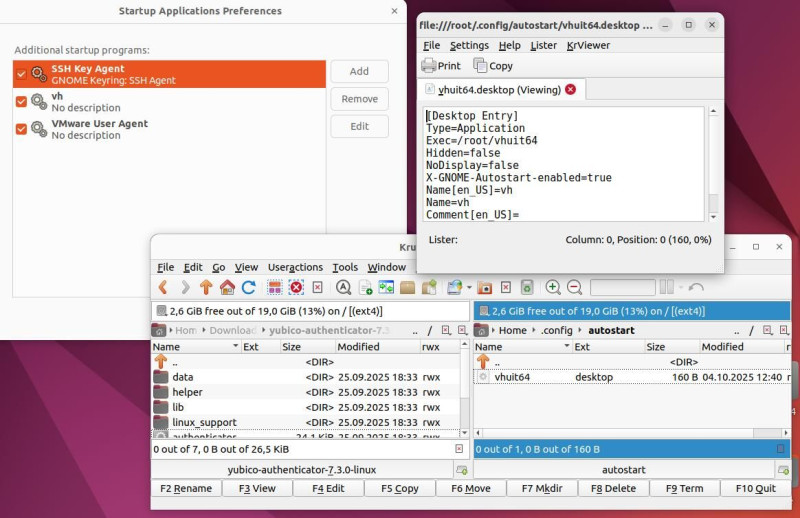The image size is (800, 518).
Task: Click right panel media/home breadcrumb icon
Action: pos(481,331)
